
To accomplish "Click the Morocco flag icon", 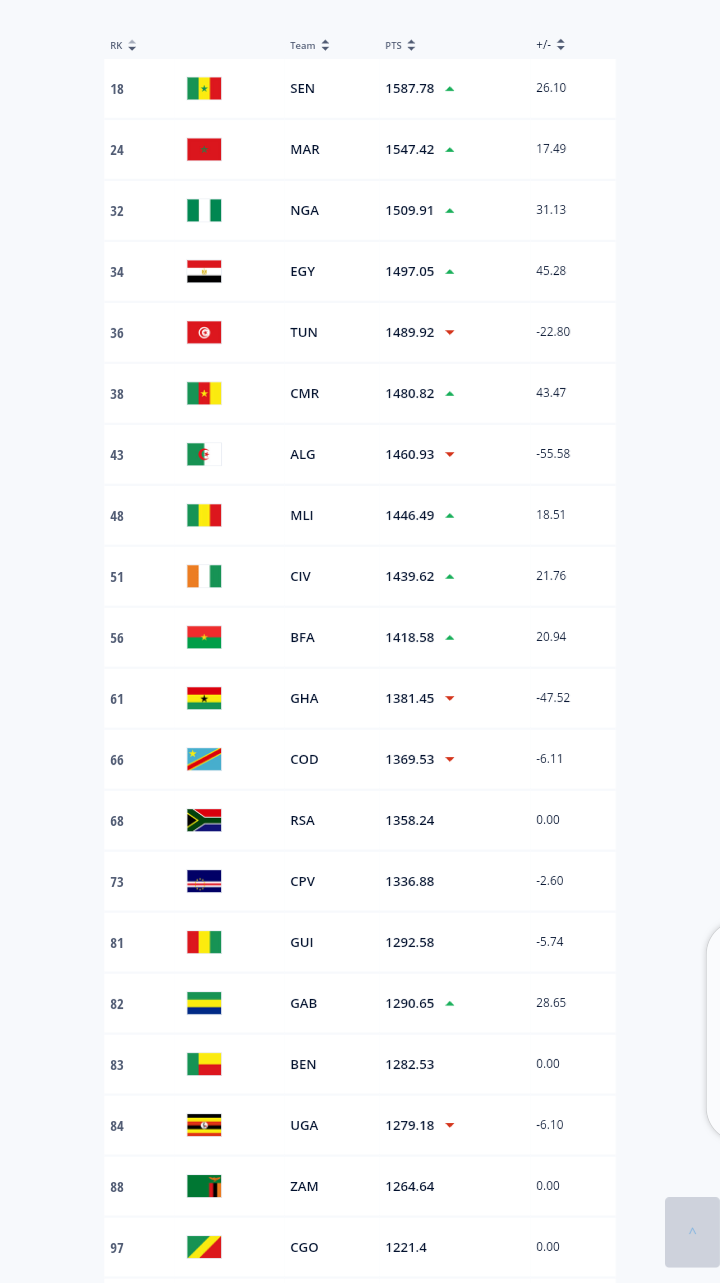I will 204,149.
